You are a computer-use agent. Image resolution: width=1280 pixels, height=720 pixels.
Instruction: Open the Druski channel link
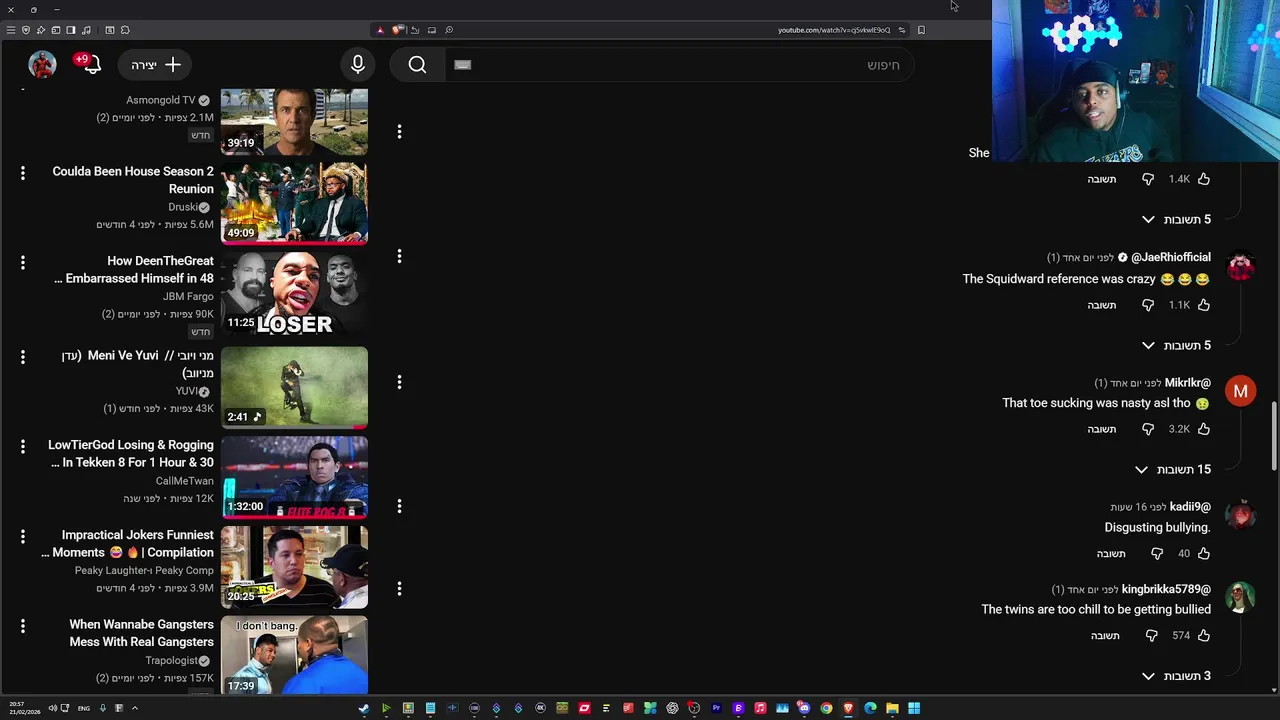(x=183, y=207)
